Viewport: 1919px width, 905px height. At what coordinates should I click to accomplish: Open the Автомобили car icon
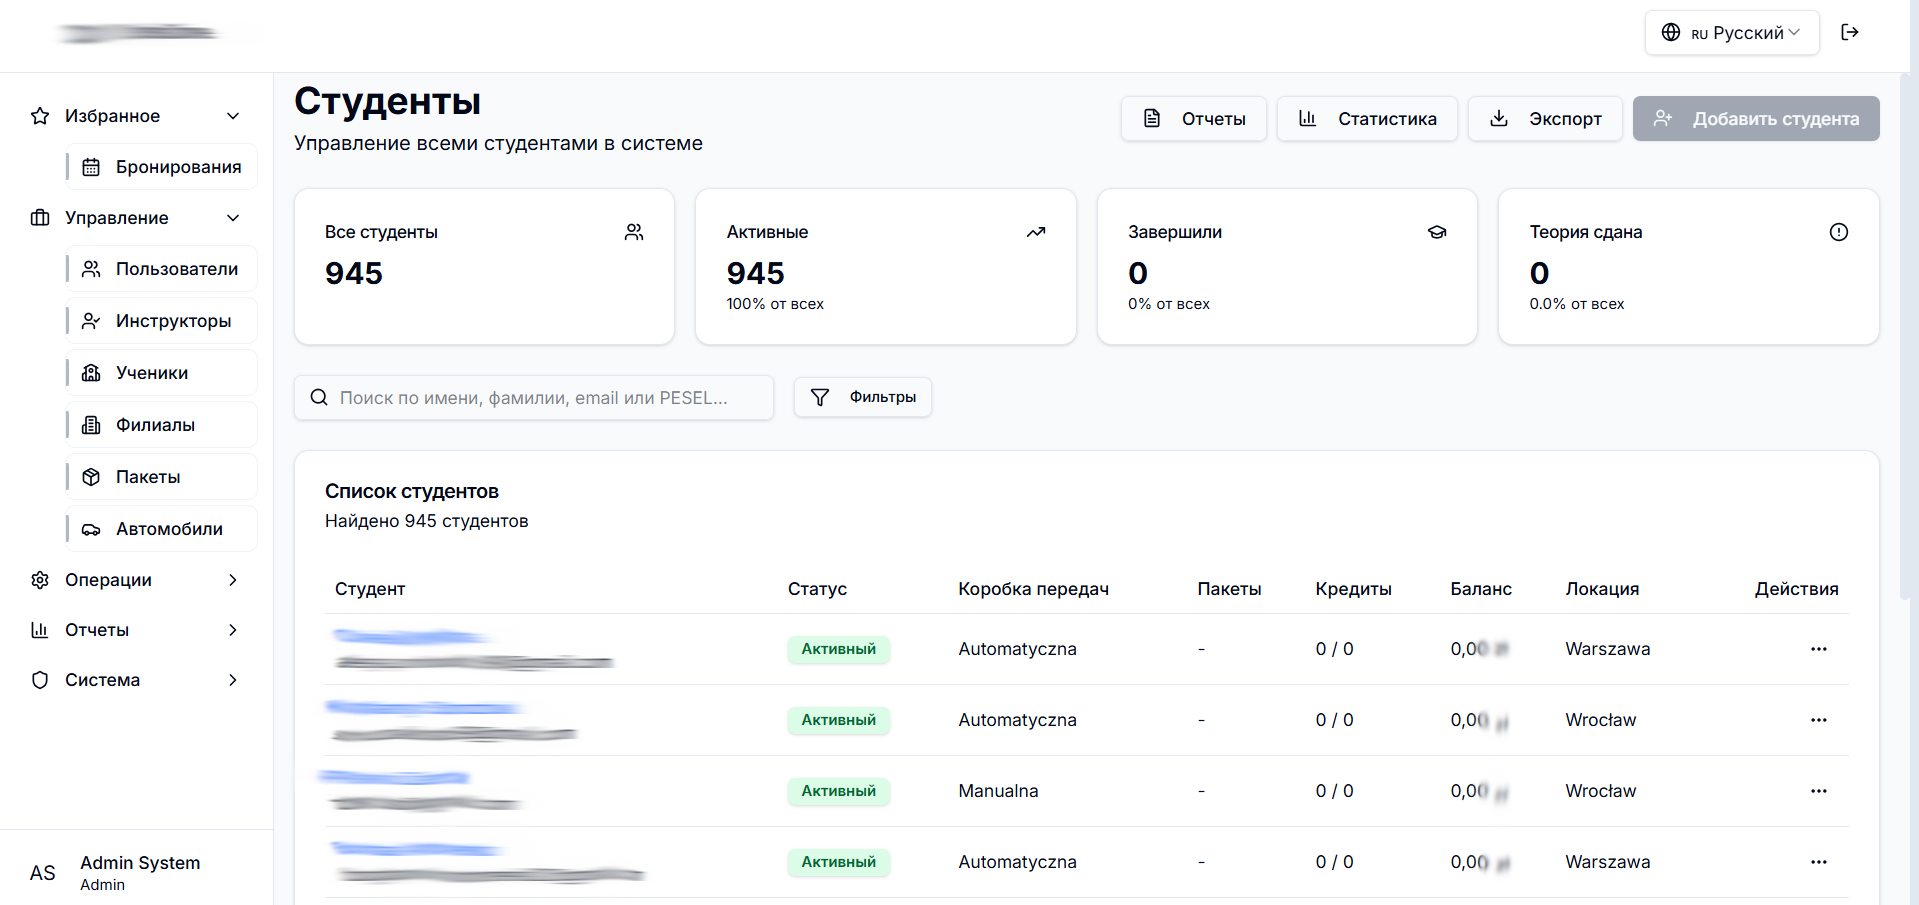(92, 528)
